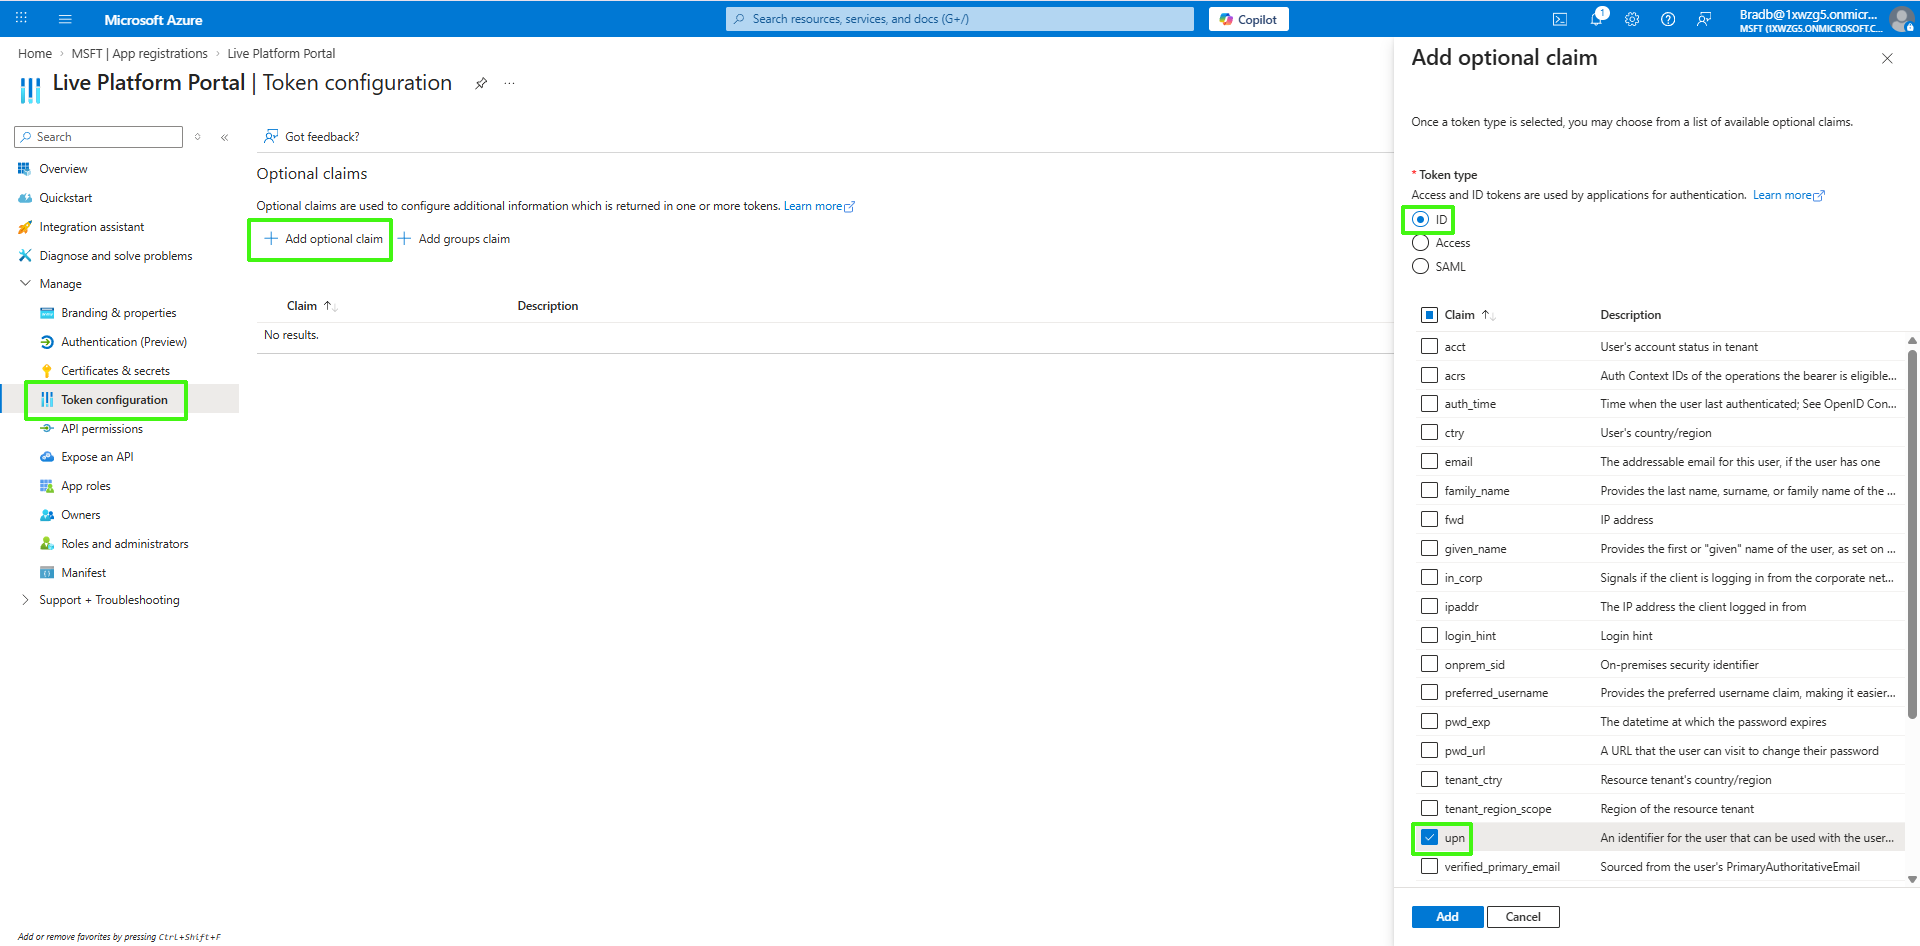Click the Add button in the panel
Image resolution: width=1920 pixels, height=946 pixels.
point(1446,917)
